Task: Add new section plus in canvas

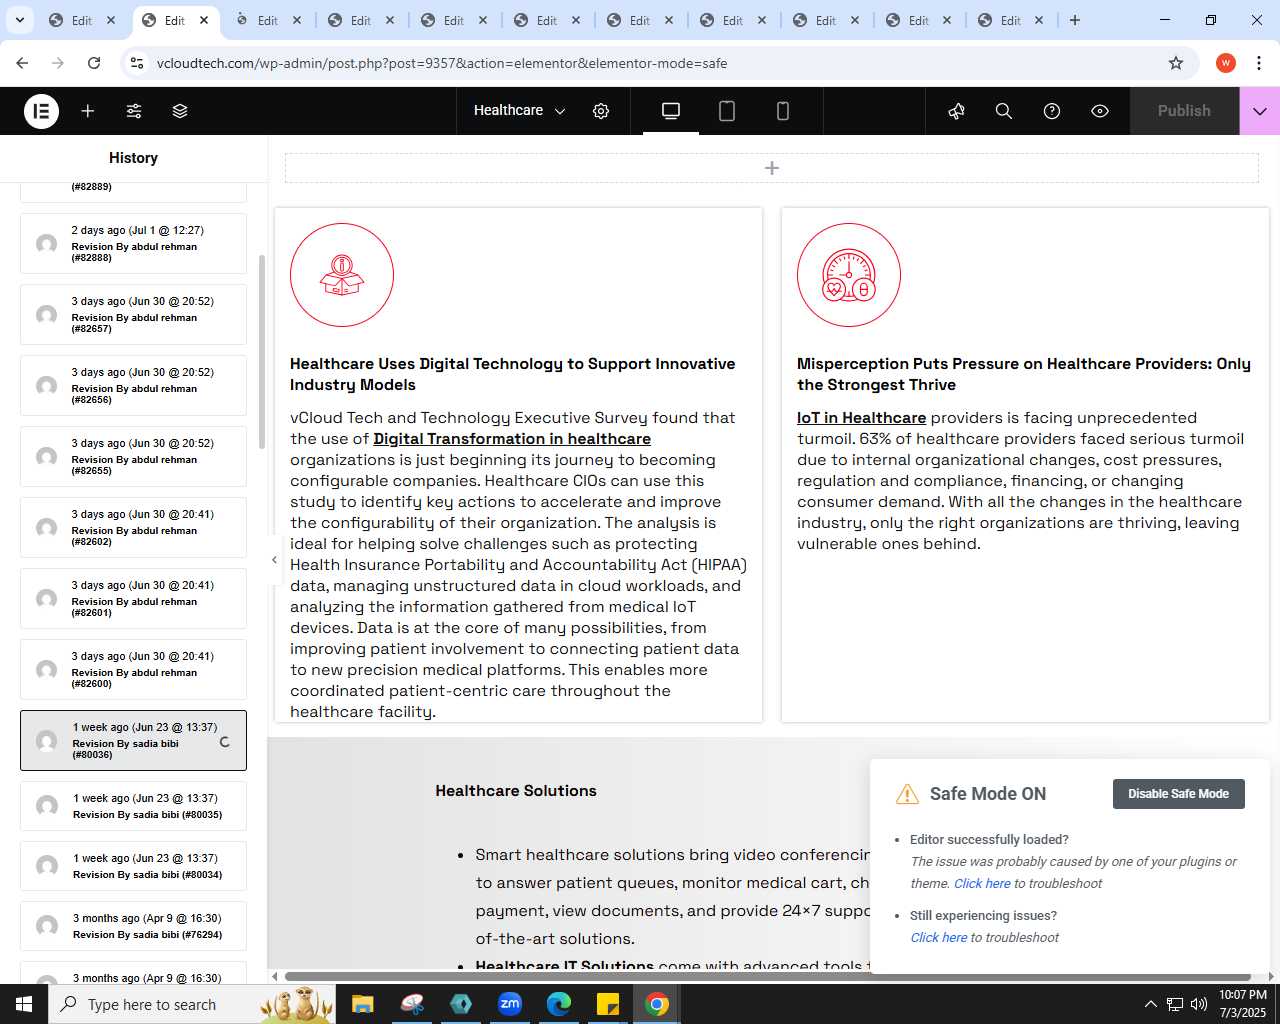Action: 772,168
